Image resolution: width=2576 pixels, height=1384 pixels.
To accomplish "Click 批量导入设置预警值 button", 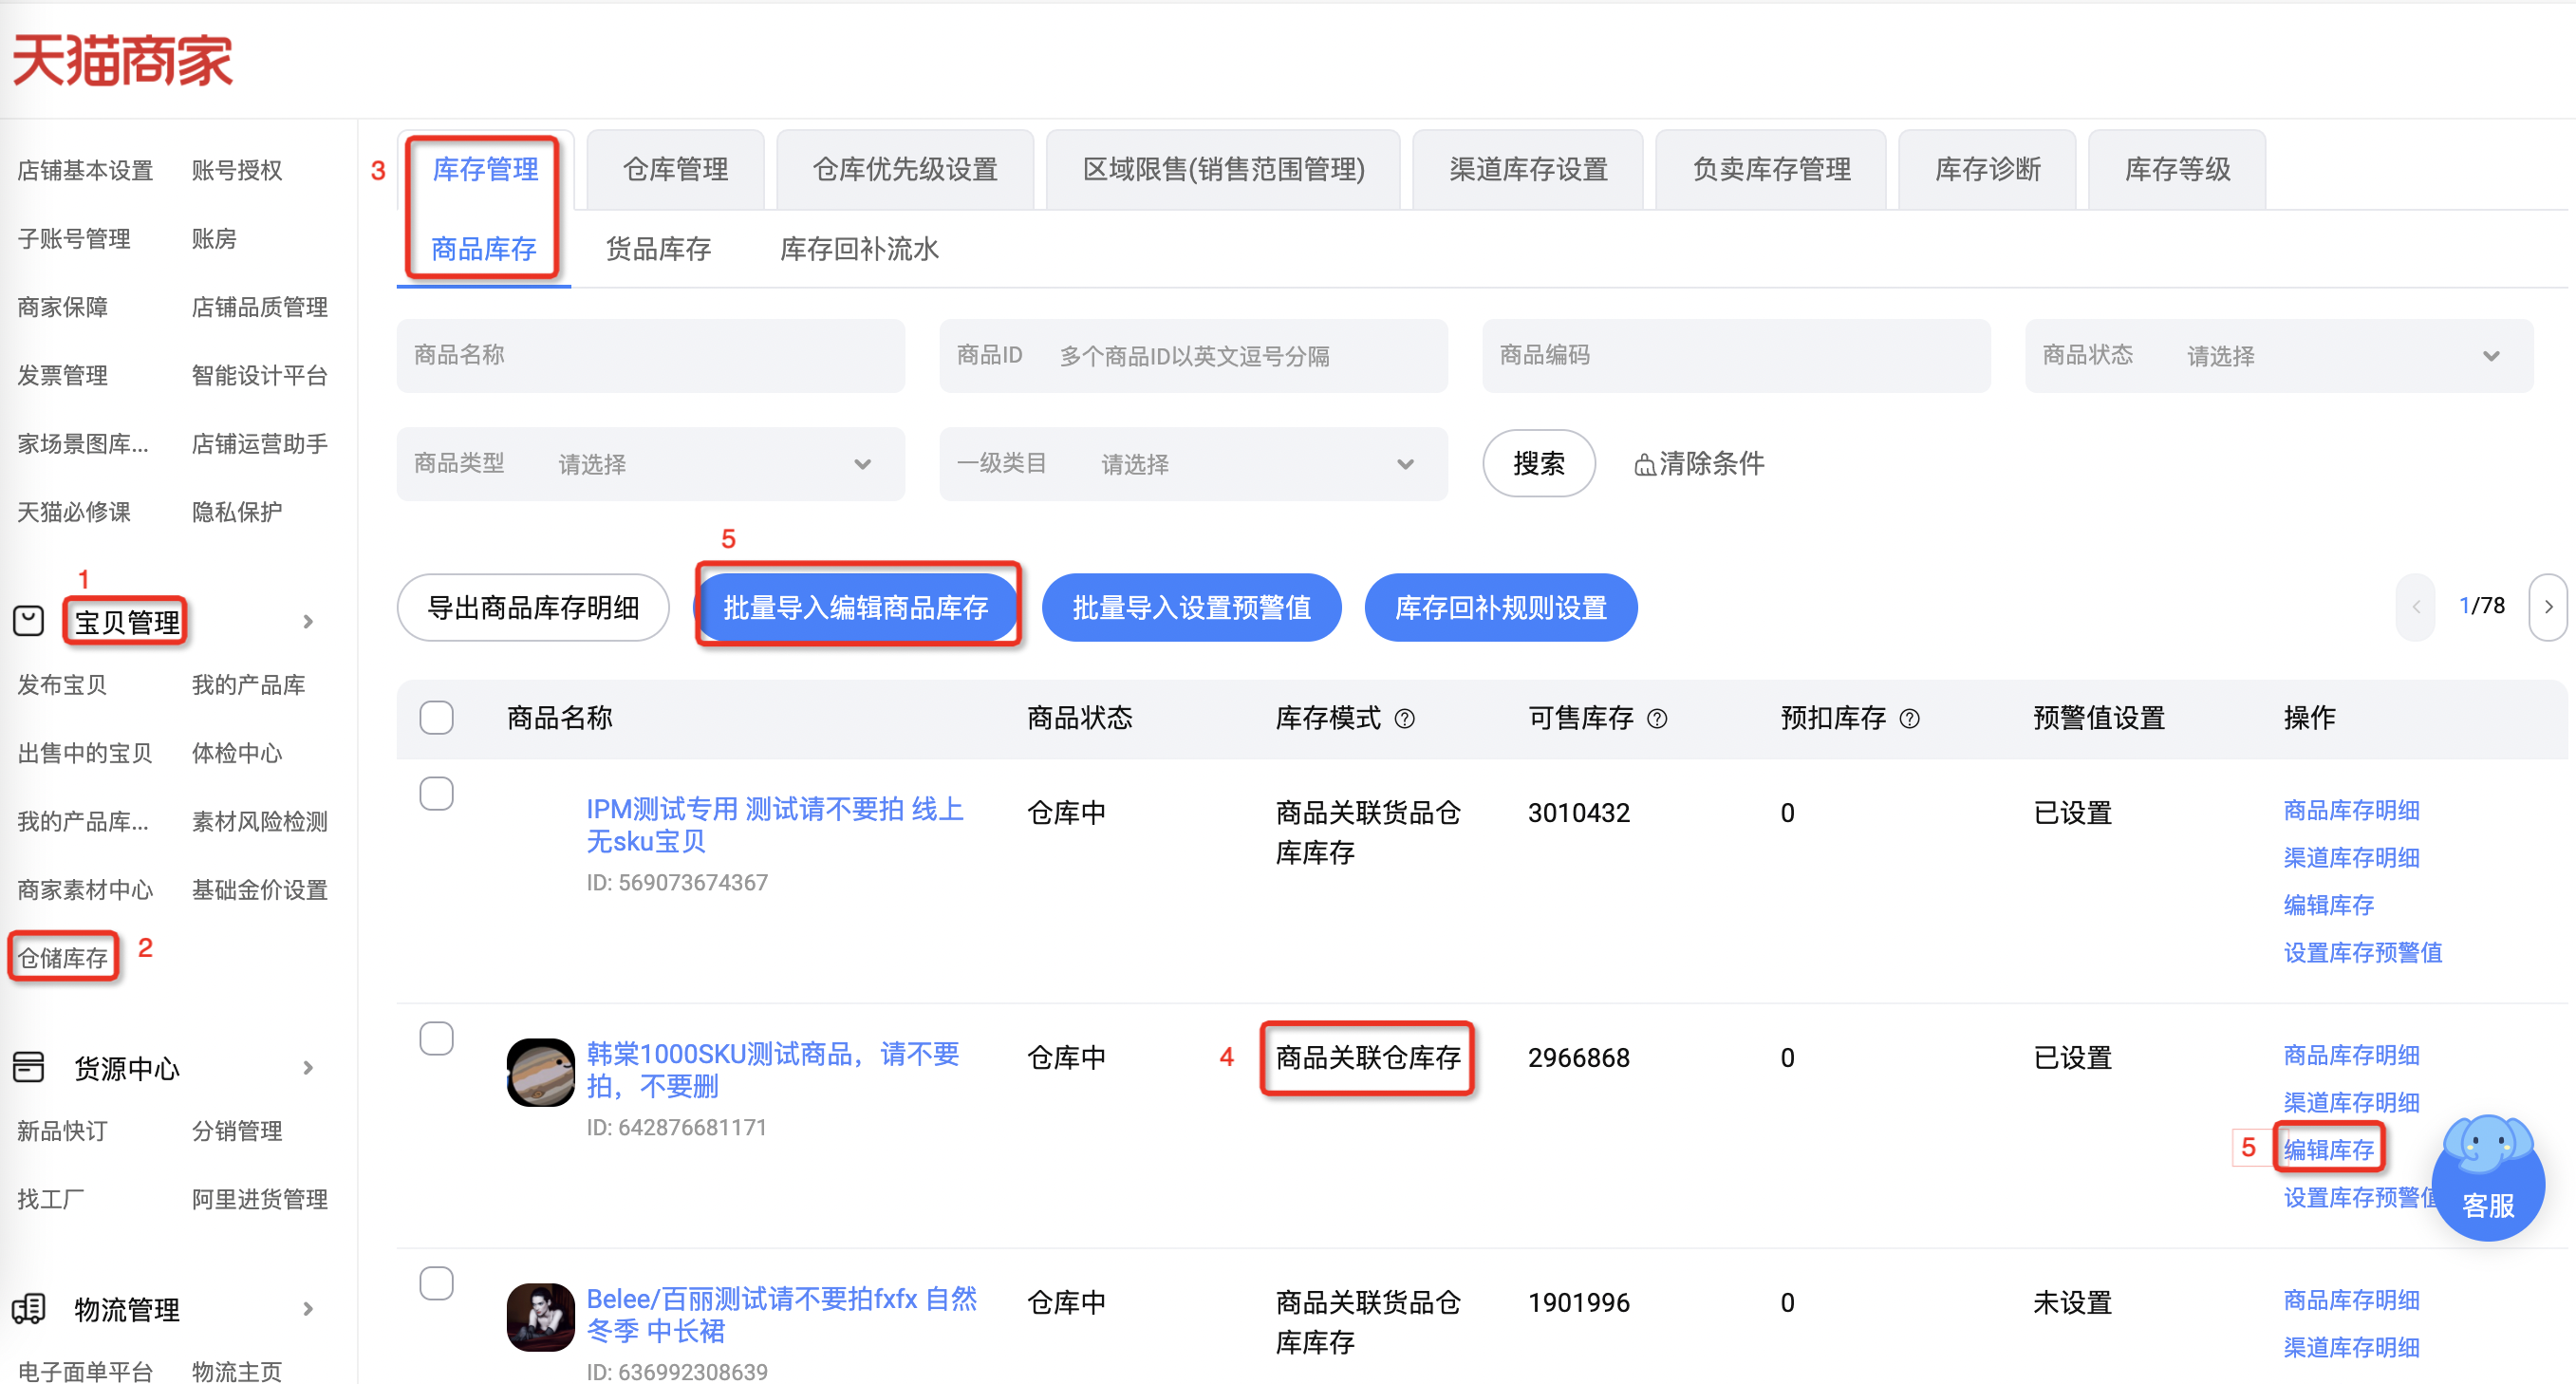I will 1191,607.
